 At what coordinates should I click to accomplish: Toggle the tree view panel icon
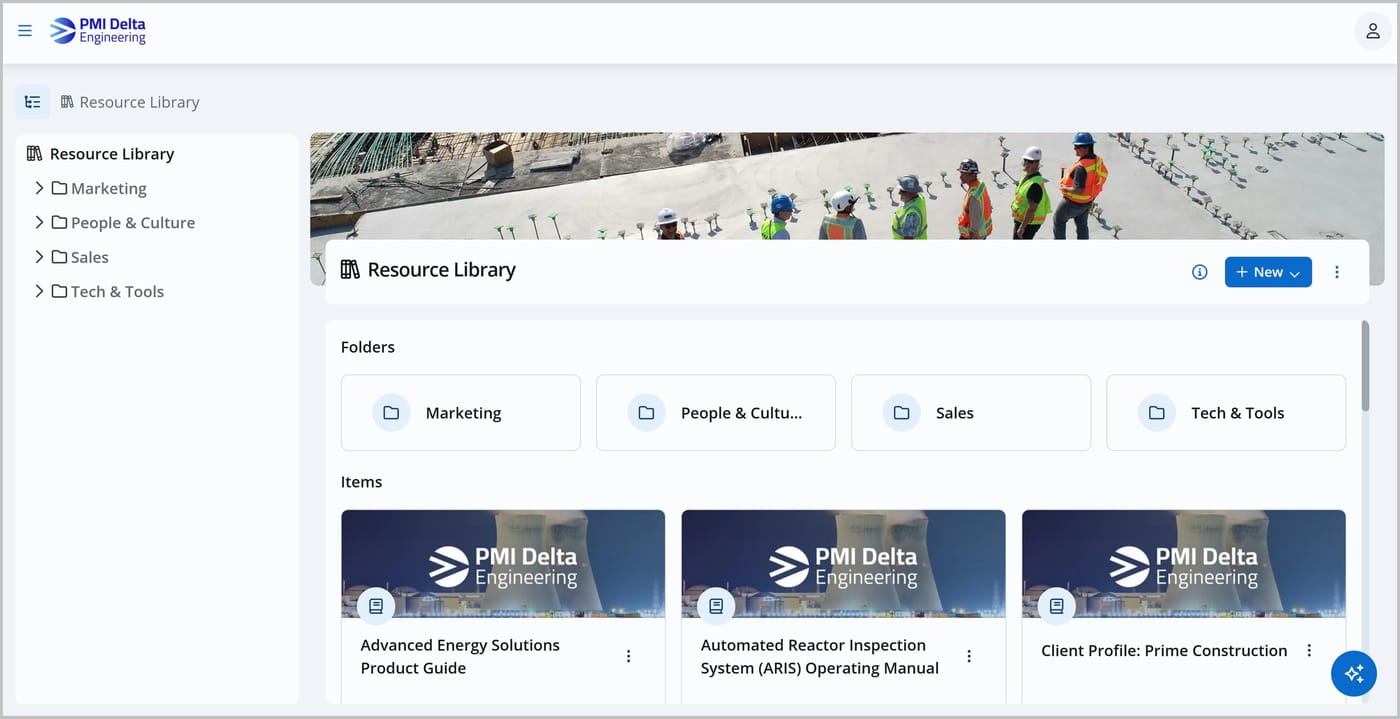33,102
